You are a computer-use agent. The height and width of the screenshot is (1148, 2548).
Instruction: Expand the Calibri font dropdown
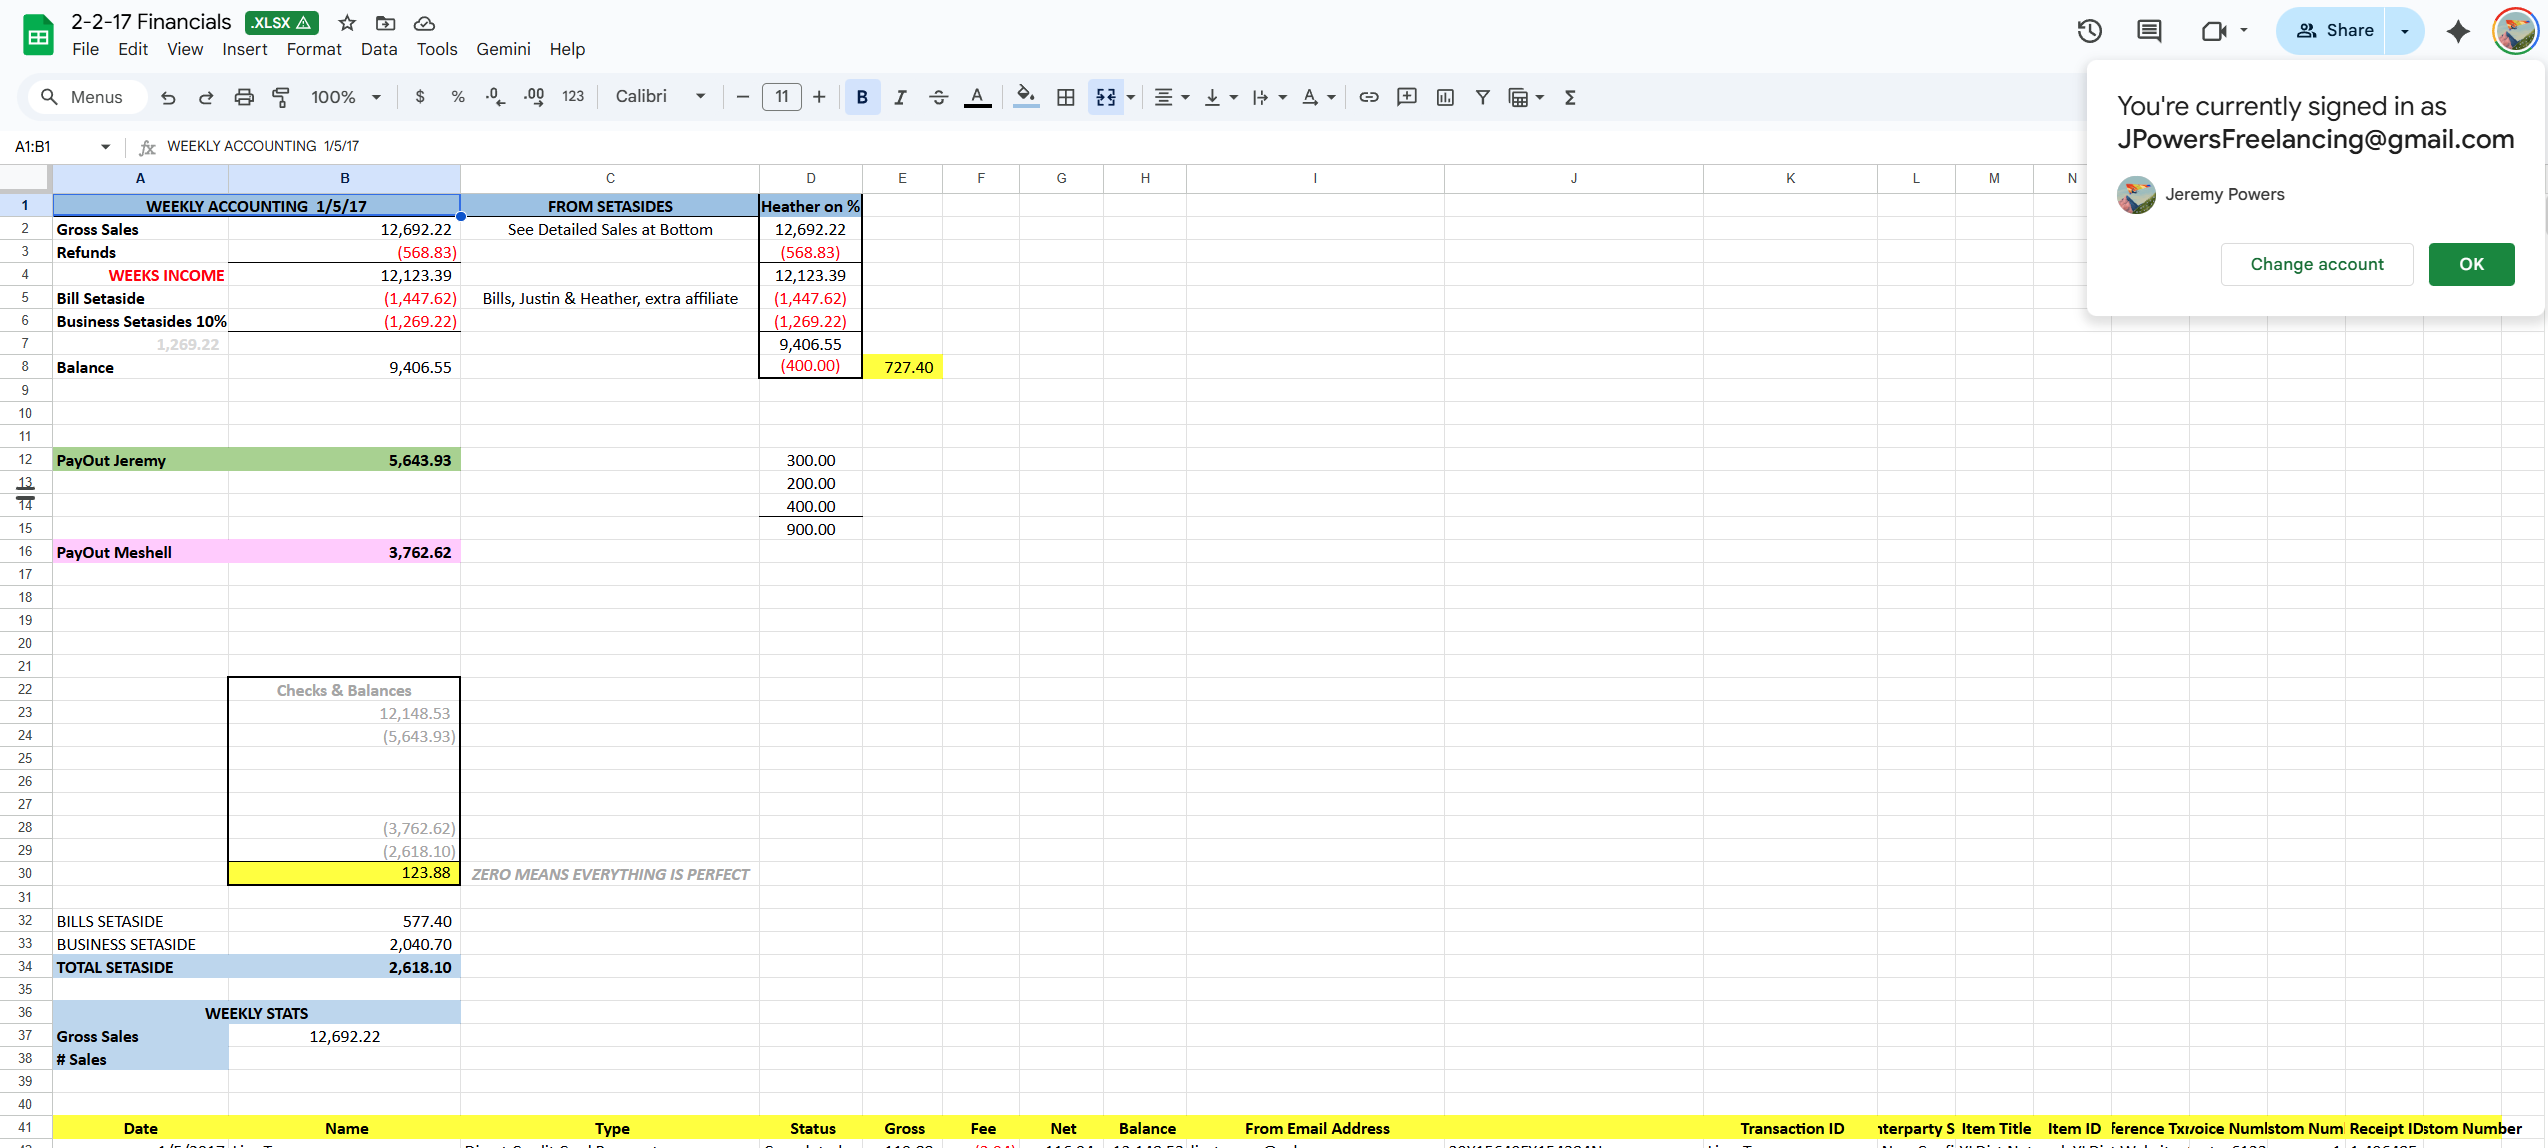click(x=660, y=97)
